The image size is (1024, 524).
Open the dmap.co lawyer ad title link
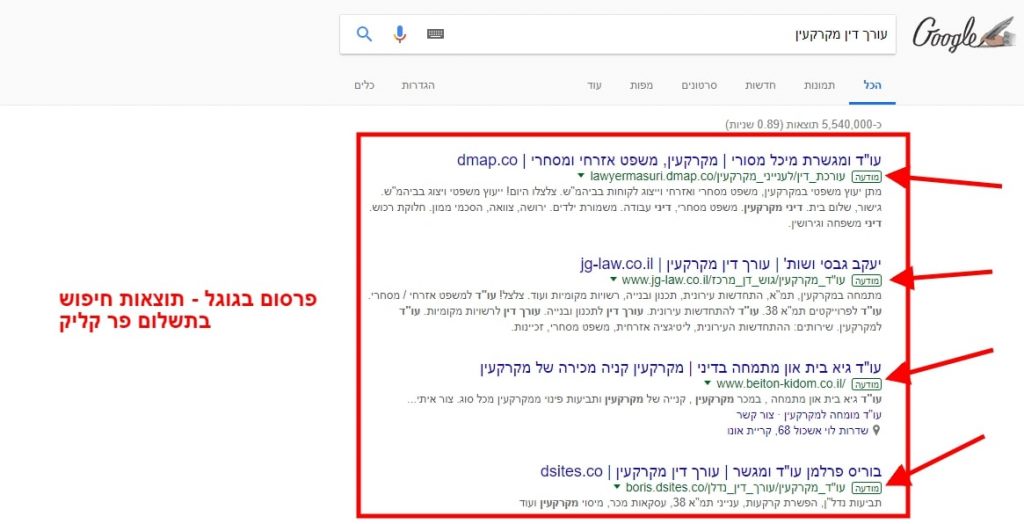coord(669,160)
